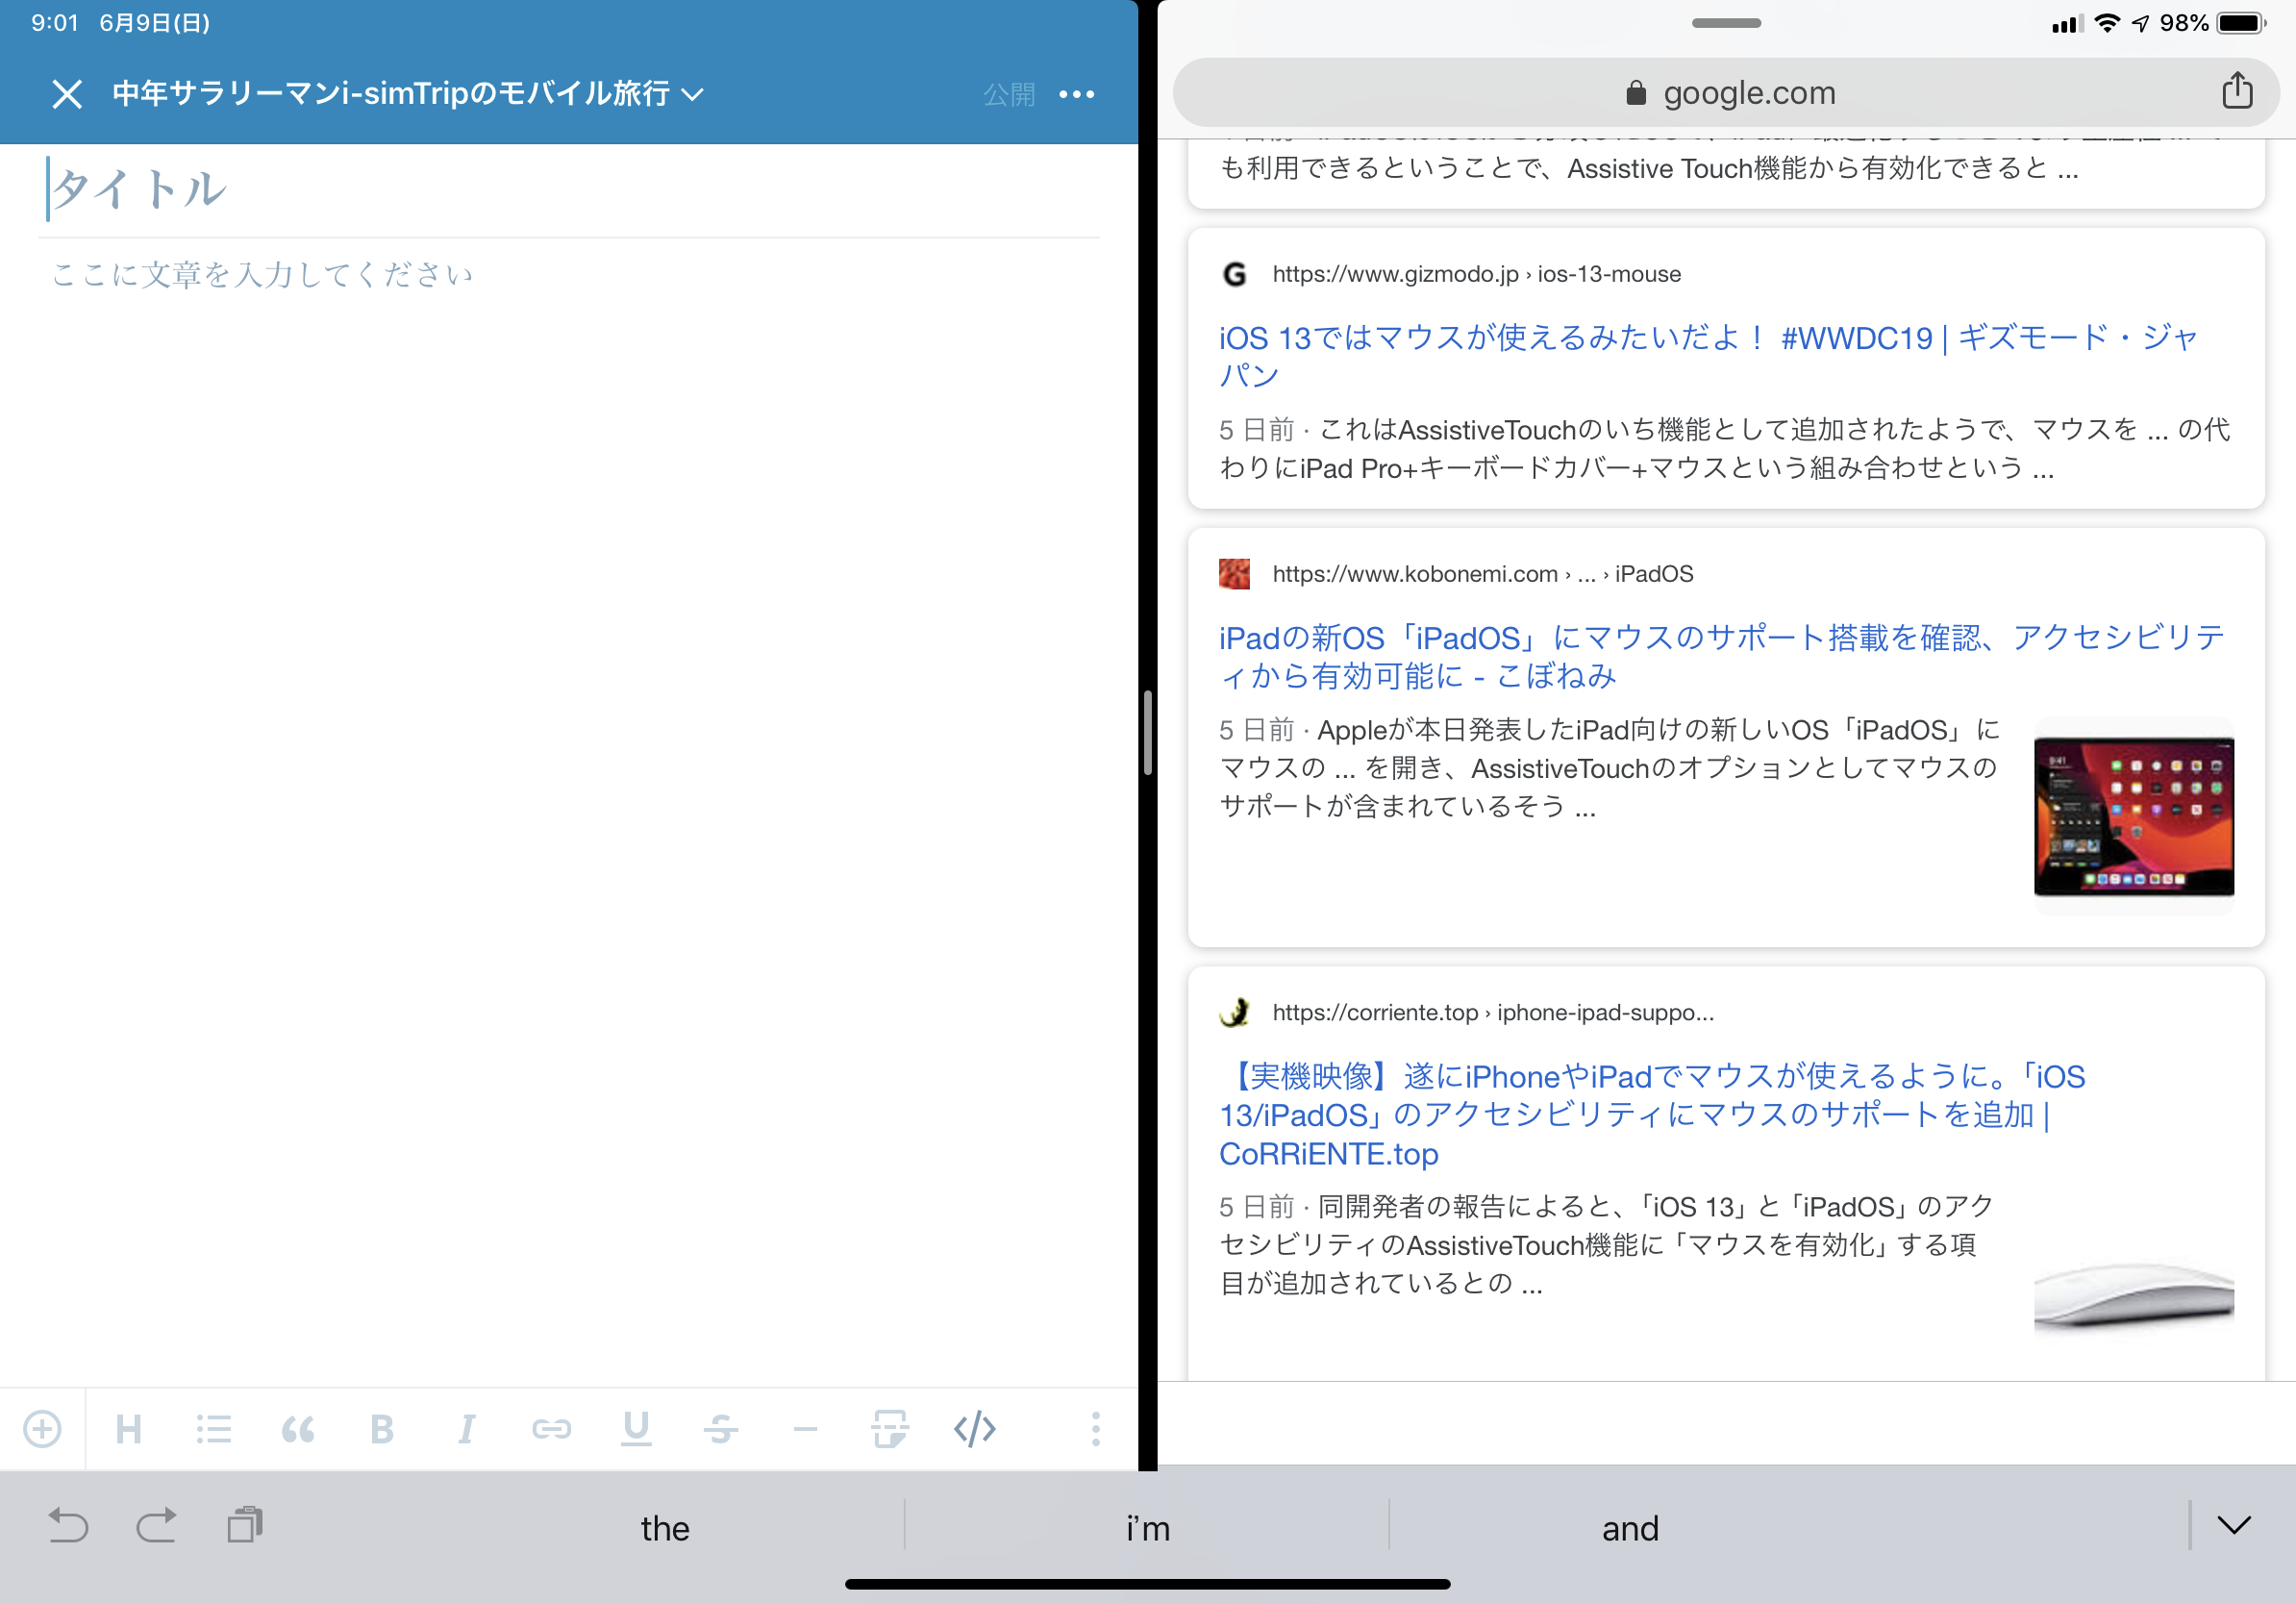Image resolution: width=2296 pixels, height=1604 pixels.
Task: Choose the 'the' keyboard suggestion
Action: click(665, 1528)
